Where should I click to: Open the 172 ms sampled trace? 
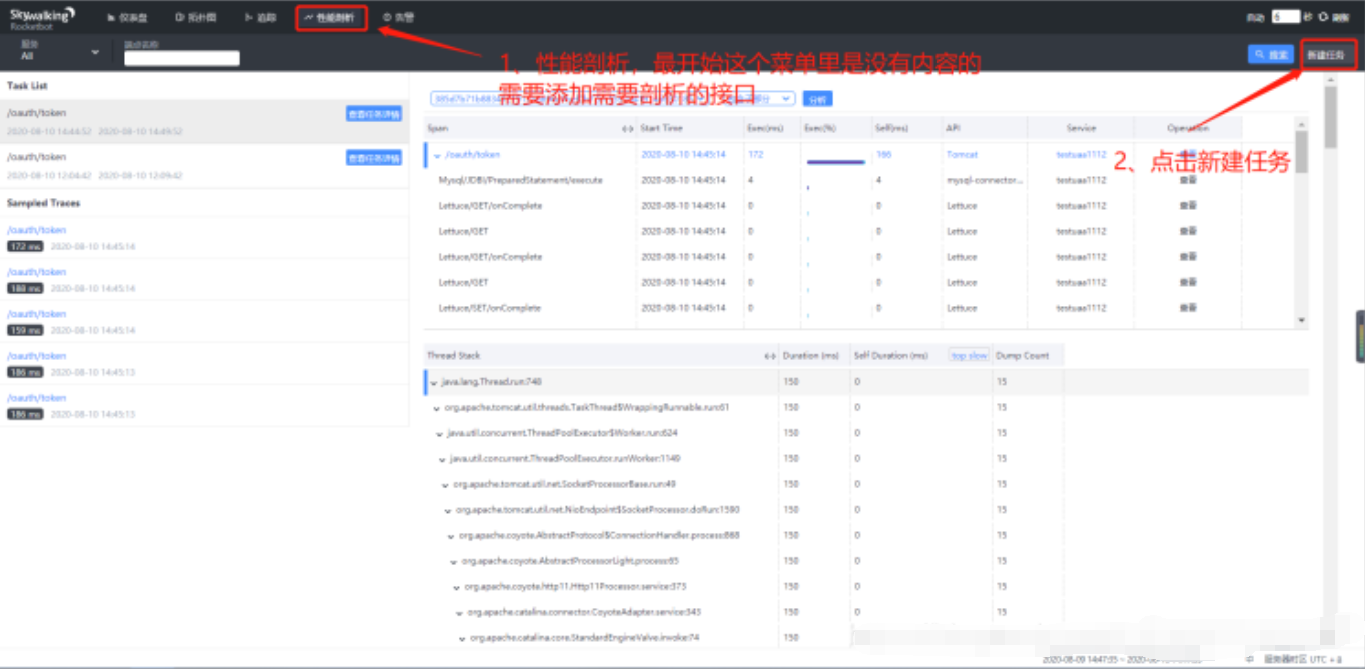click(x=204, y=238)
